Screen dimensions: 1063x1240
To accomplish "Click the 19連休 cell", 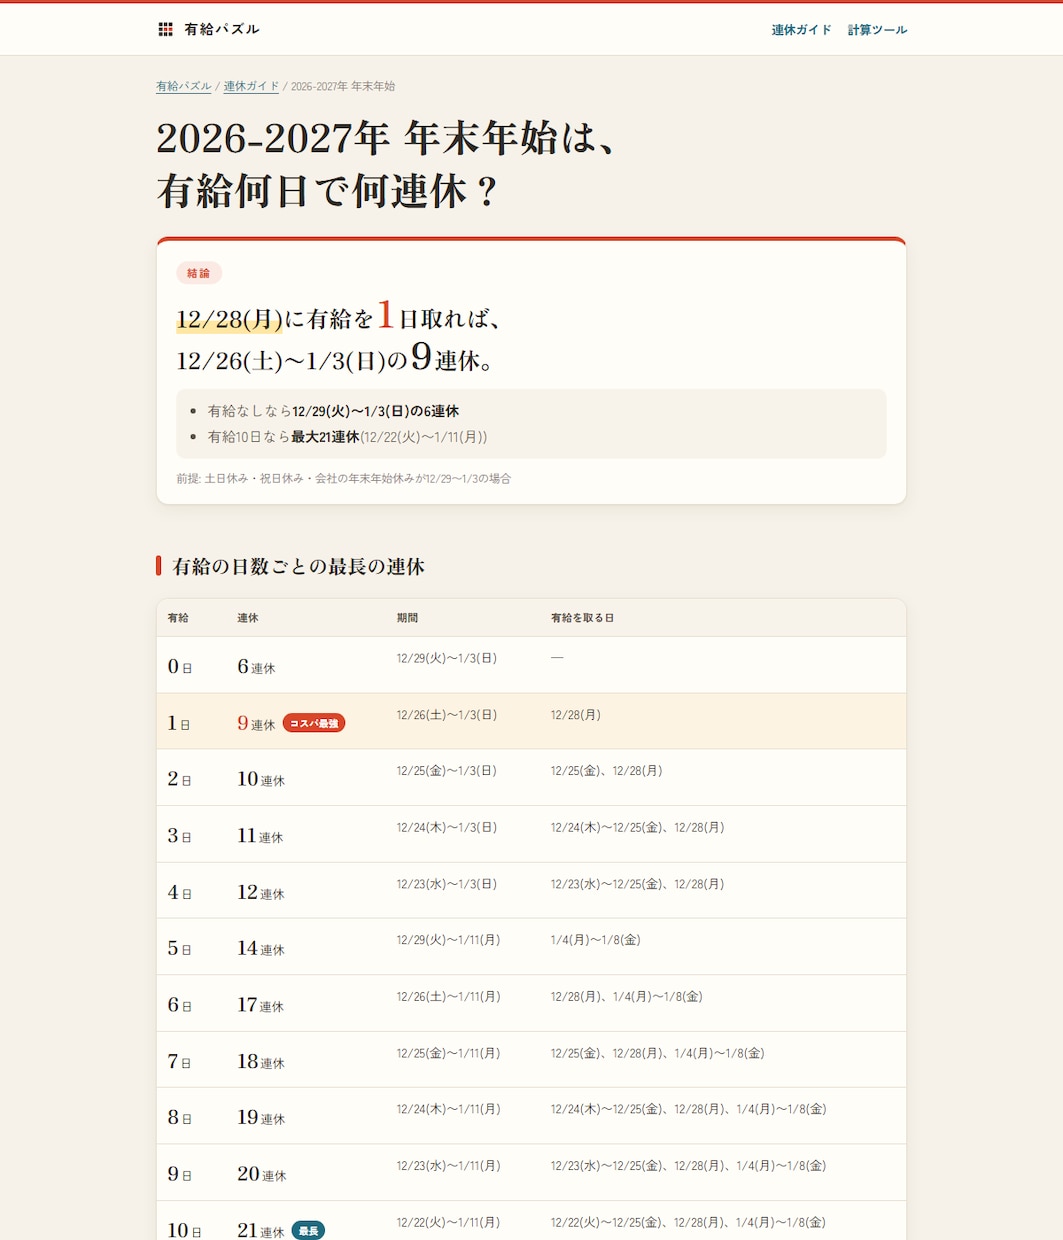I will 261,1118.
